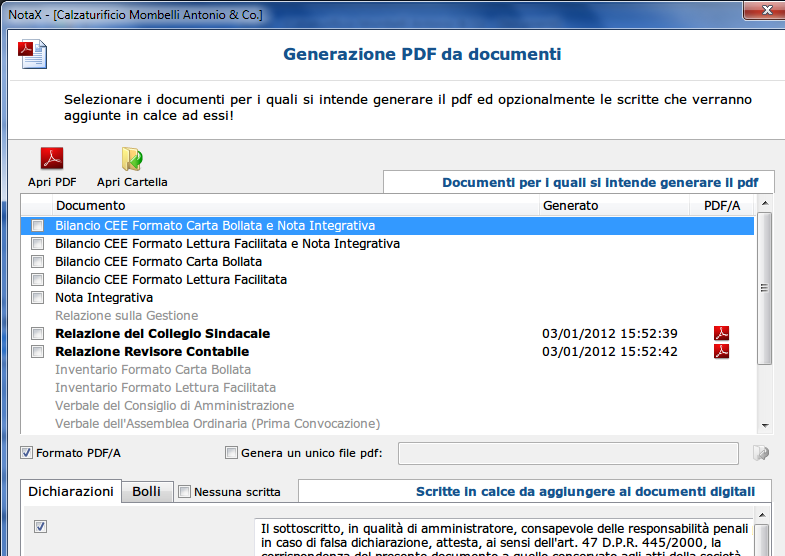Click the Apri PDF icon

click(x=52, y=160)
